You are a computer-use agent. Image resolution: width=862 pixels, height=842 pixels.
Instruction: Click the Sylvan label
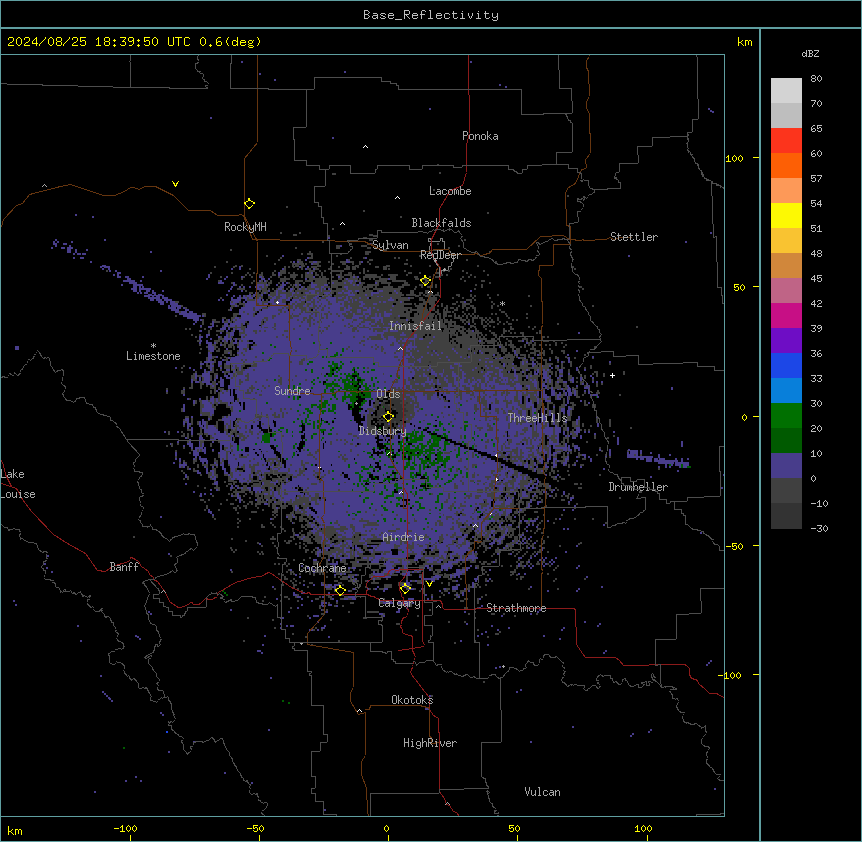coord(390,245)
